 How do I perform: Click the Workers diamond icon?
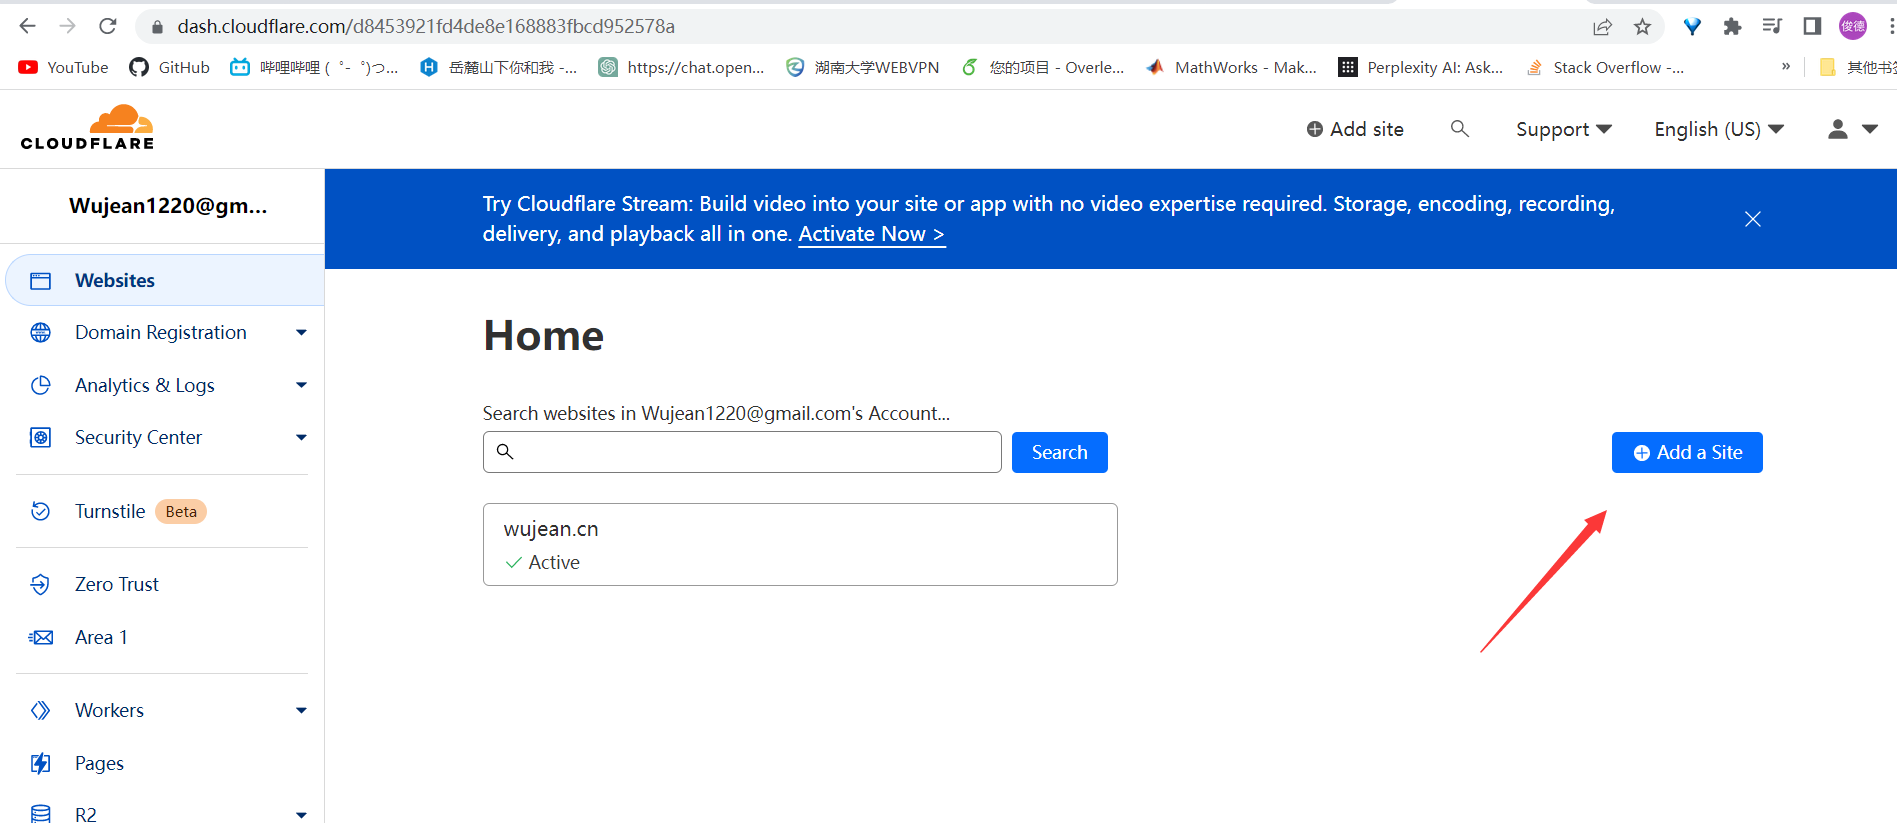pyautogui.click(x=41, y=710)
